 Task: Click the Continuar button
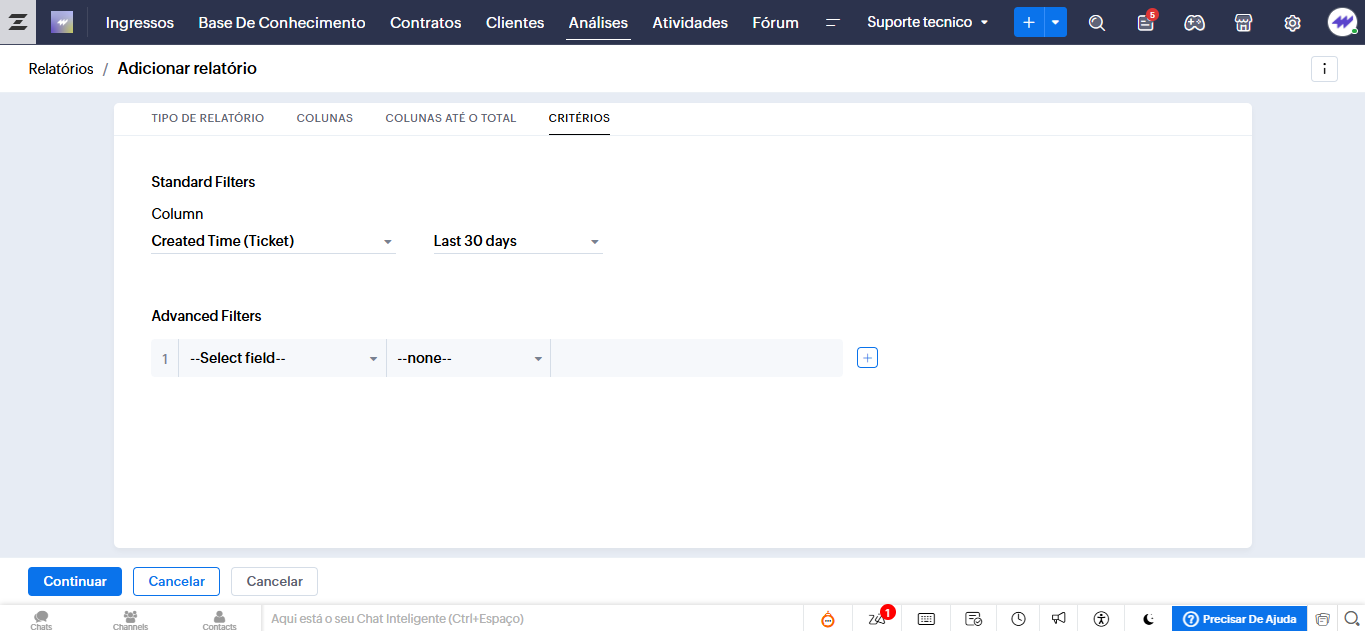pos(75,581)
